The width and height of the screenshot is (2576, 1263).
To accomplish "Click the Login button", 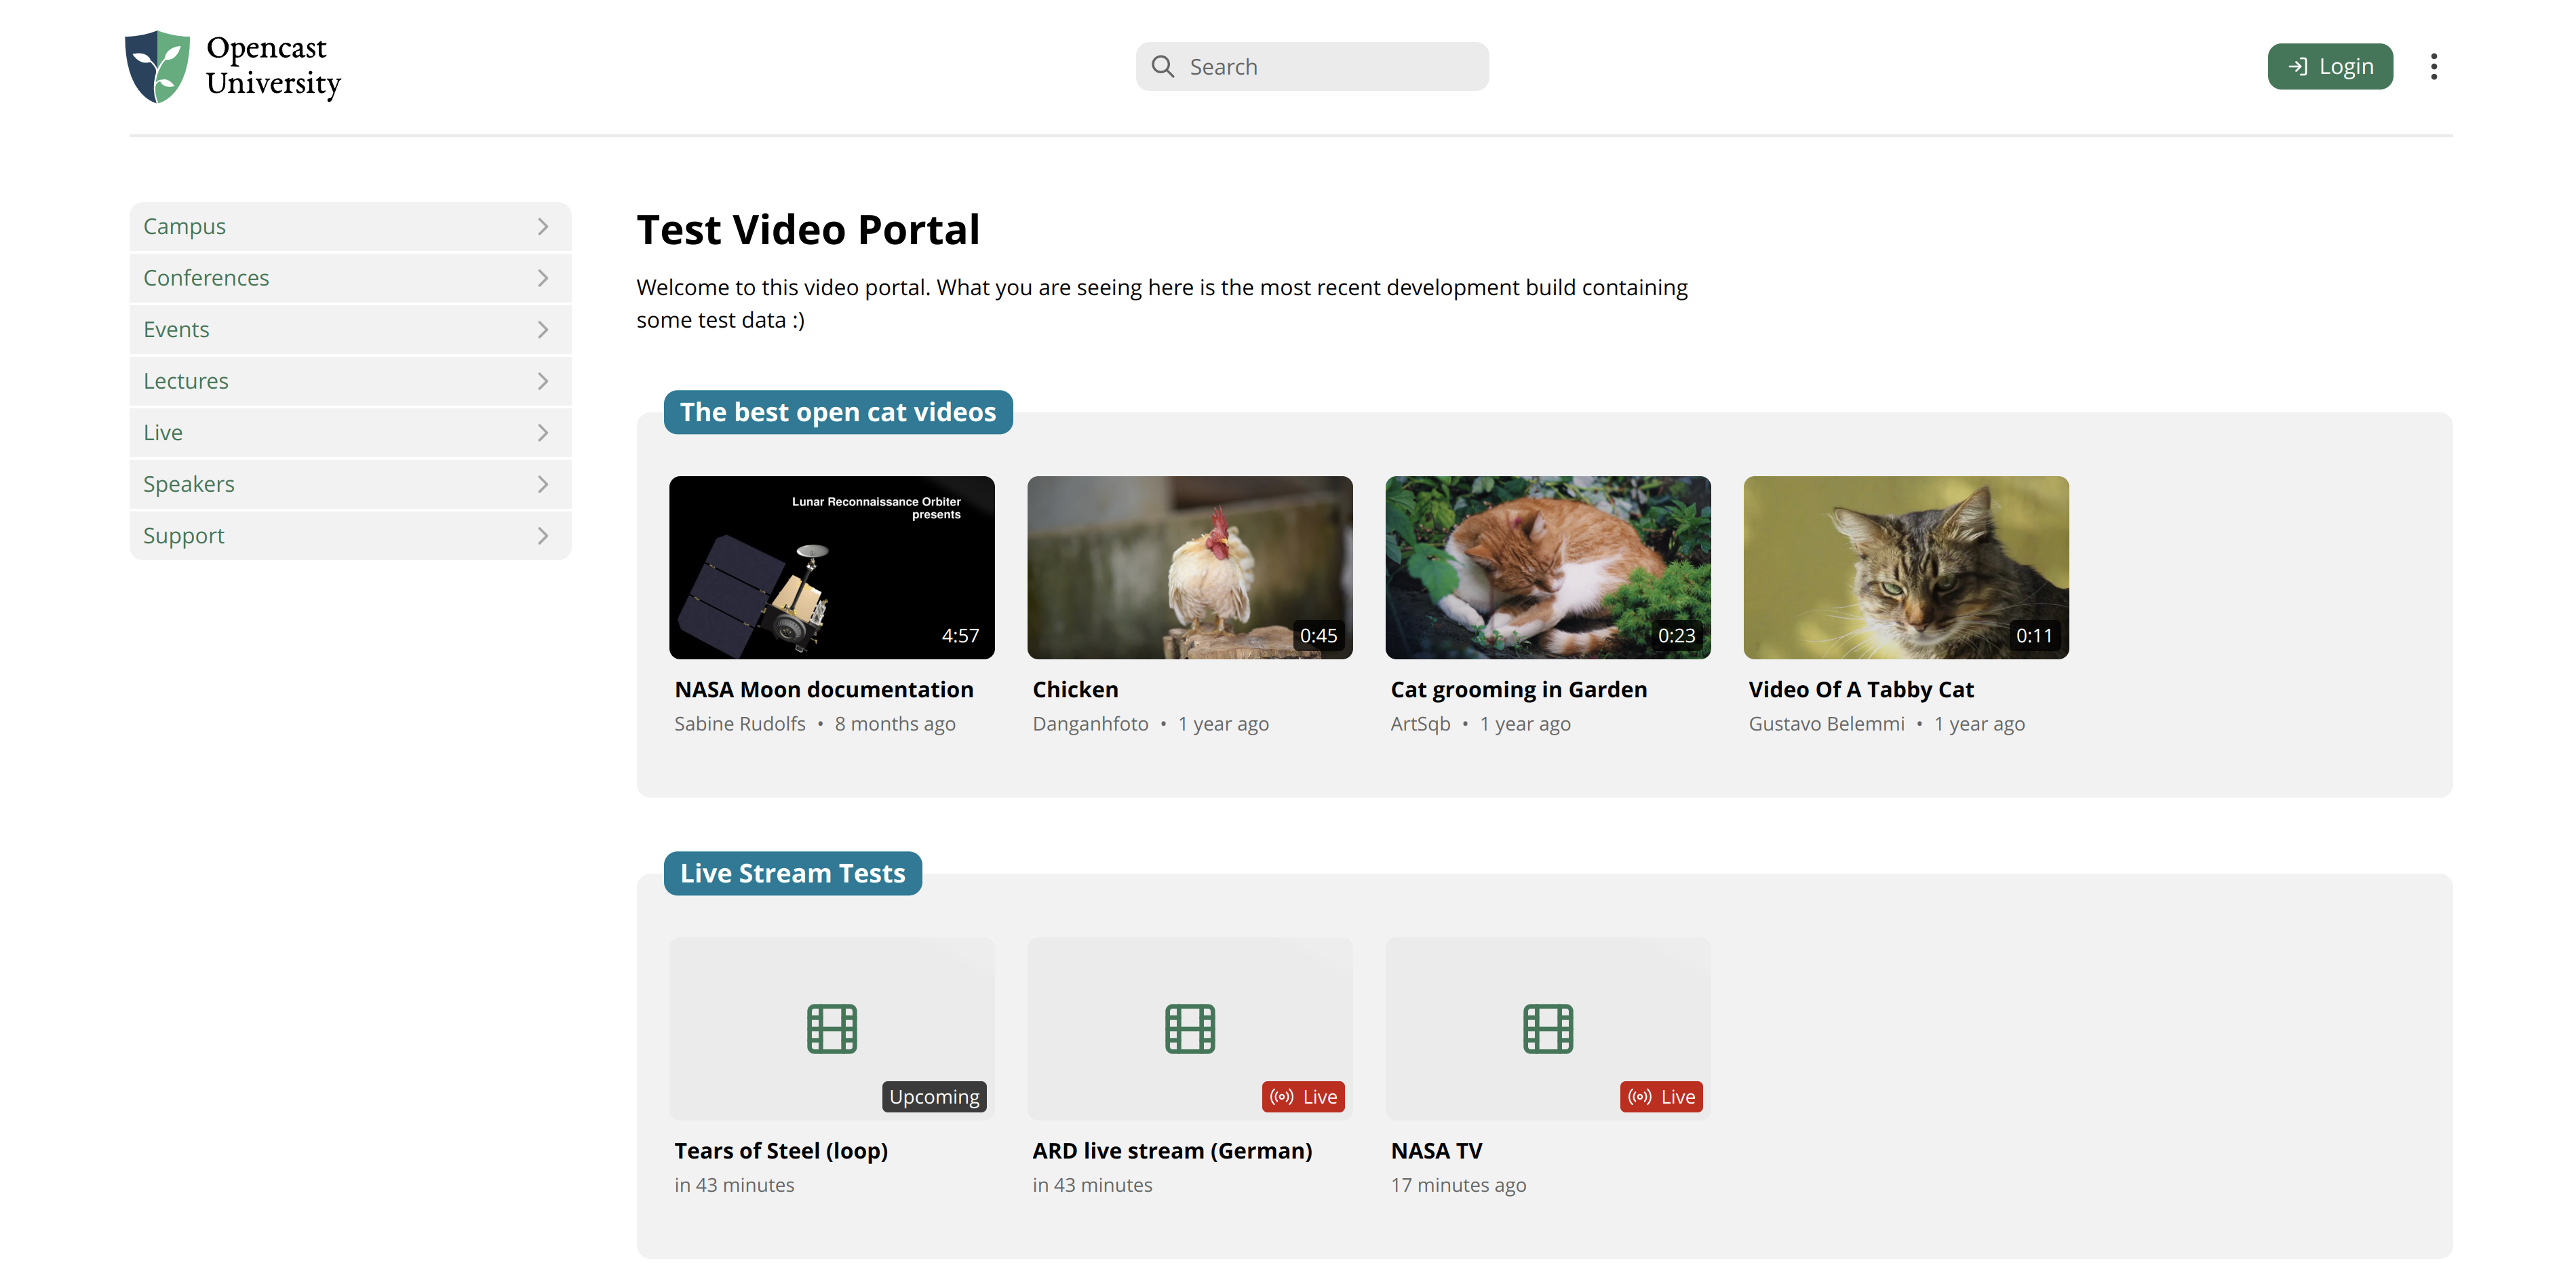I will tap(2330, 66).
